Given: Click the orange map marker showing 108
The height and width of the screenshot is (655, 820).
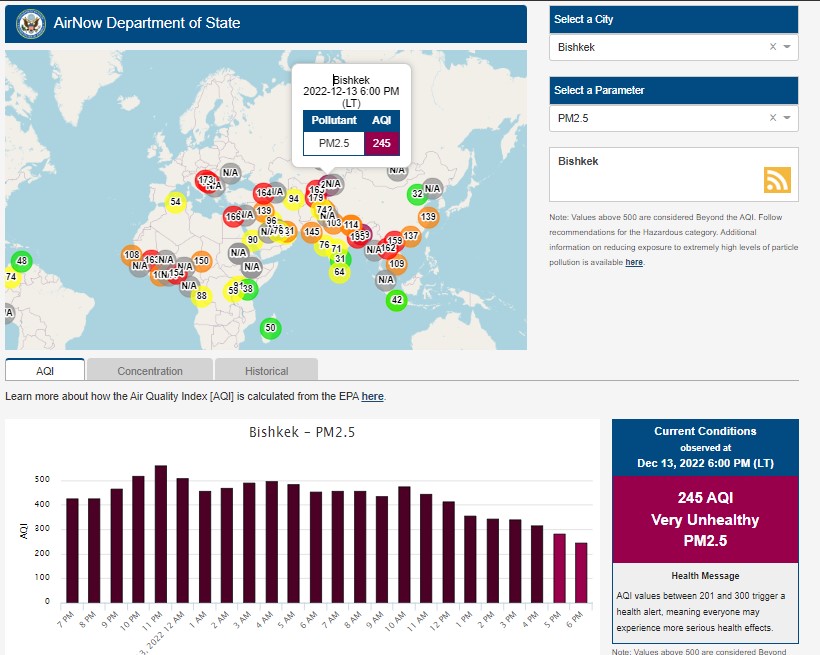Looking at the screenshot, I should tap(131, 255).
